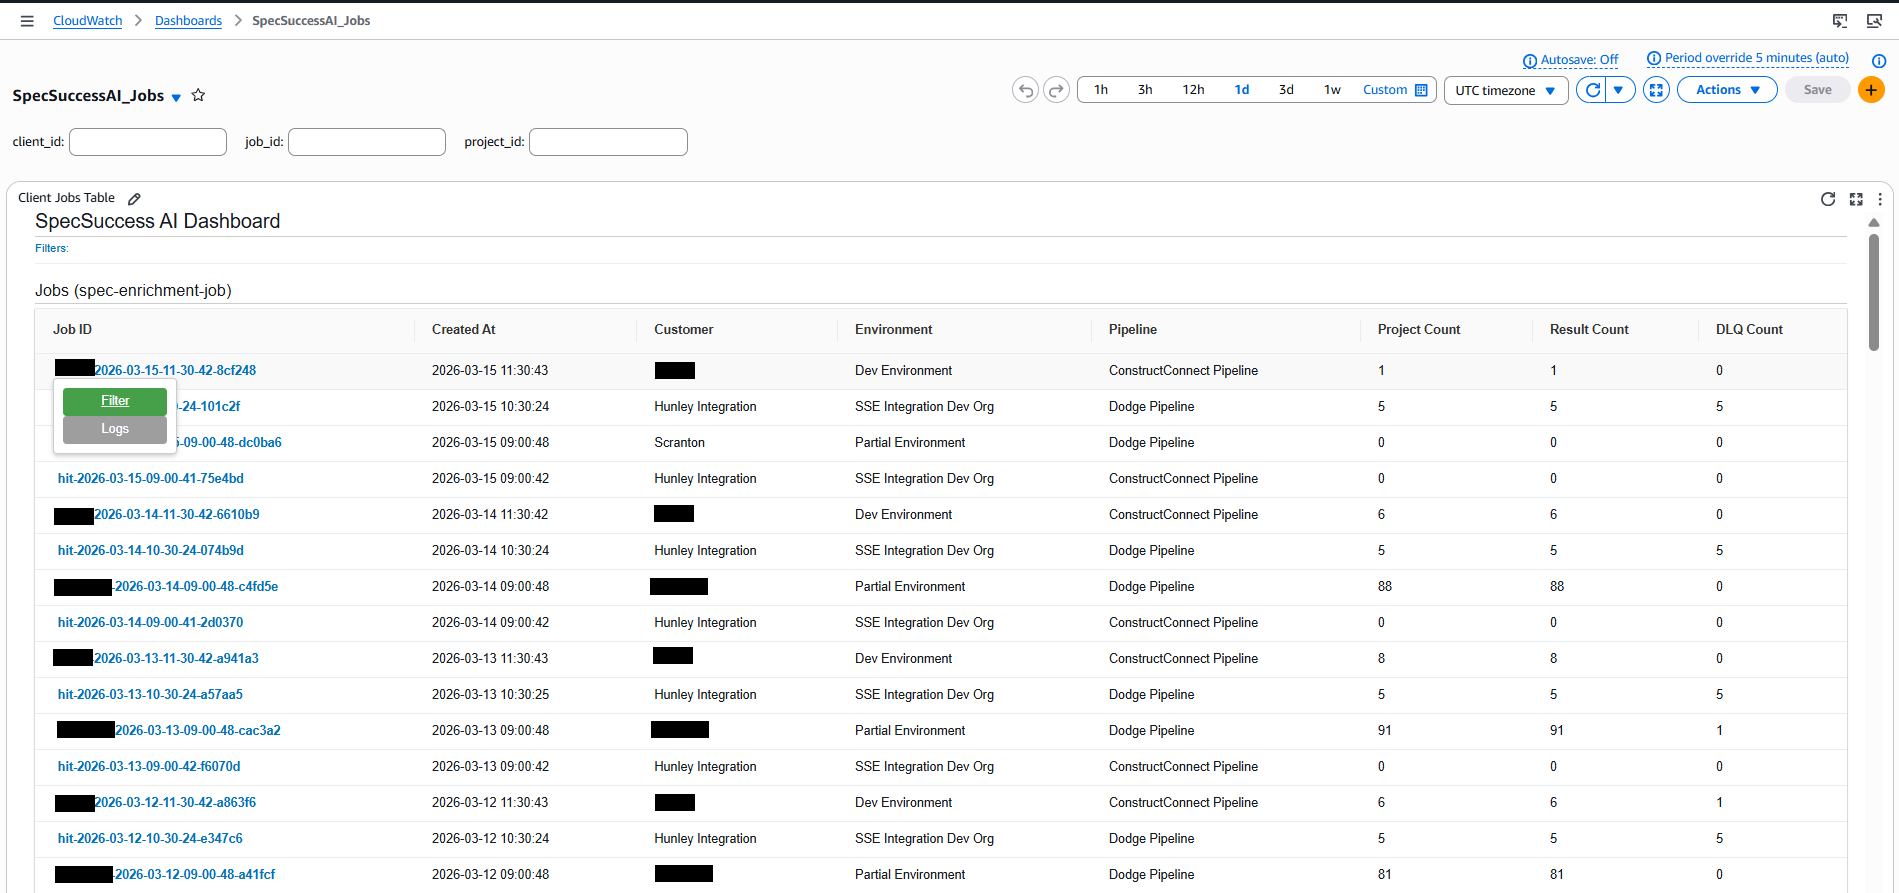Open the UTC timezone dropdown
The image size is (1899, 893).
(1506, 90)
